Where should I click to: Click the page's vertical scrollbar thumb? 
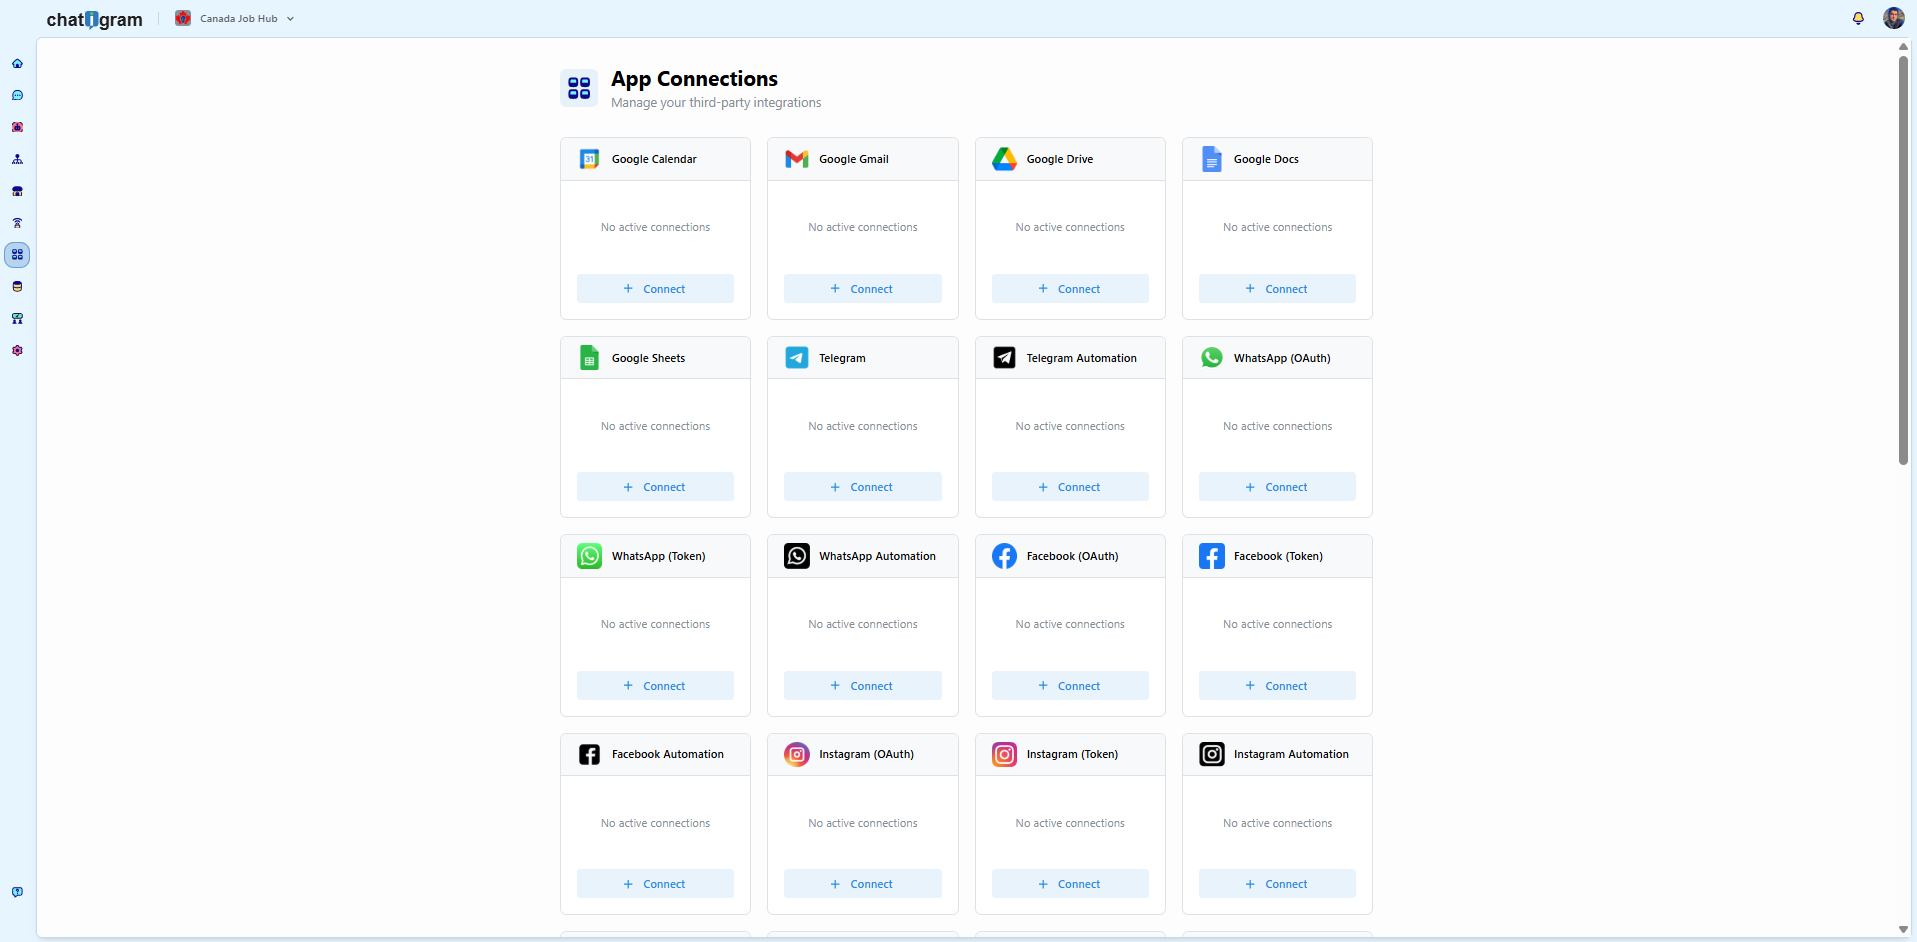(1903, 260)
